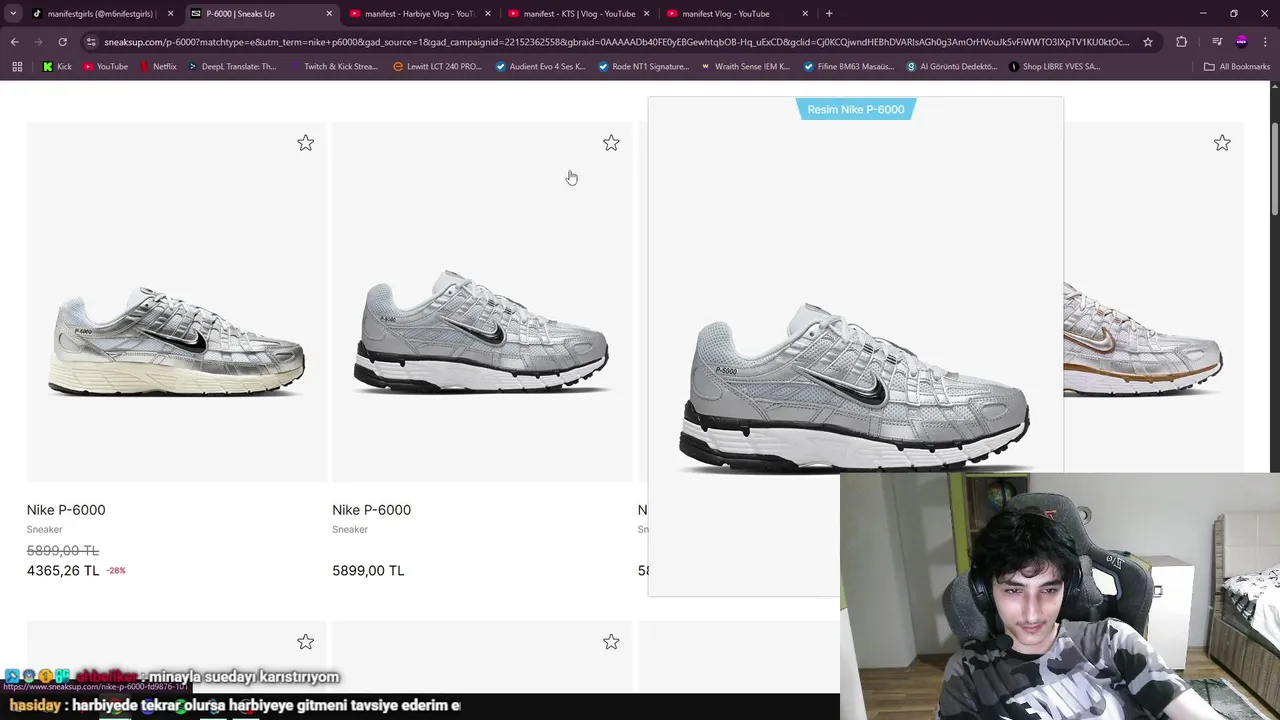Open the Shop LIBRE YVES SA... bookmark
This screenshot has height=720, width=1280.
coord(1054,66)
